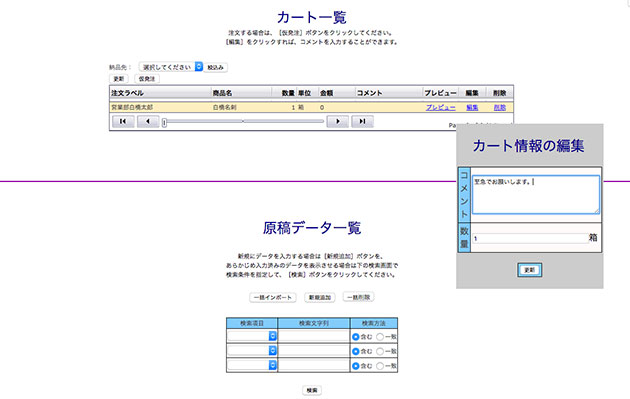
Task: Click the 仮発注 provisional order button
Action: click(x=147, y=79)
